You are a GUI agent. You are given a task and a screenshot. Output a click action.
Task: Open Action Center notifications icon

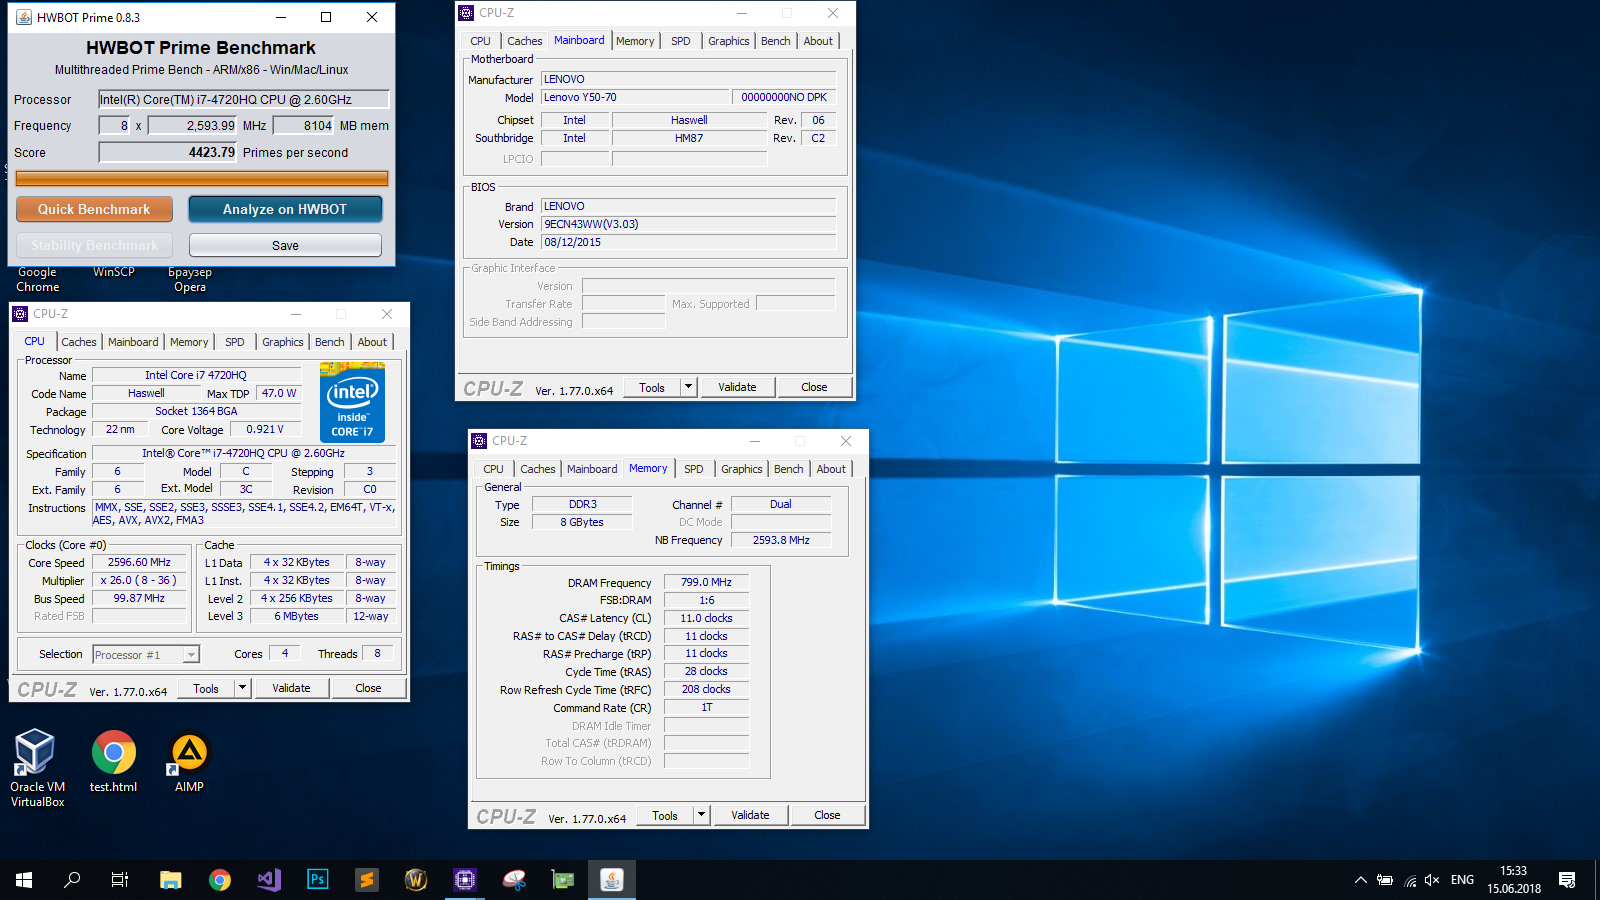(x=1567, y=880)
